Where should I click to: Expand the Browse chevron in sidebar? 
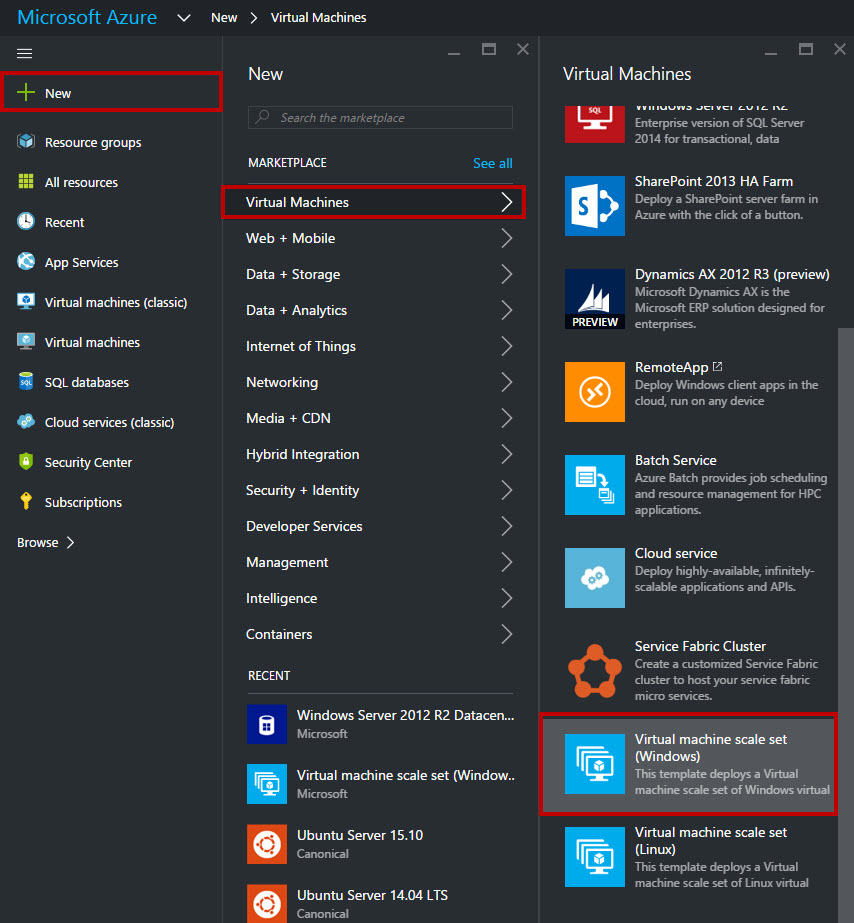[x=71, y=542]
